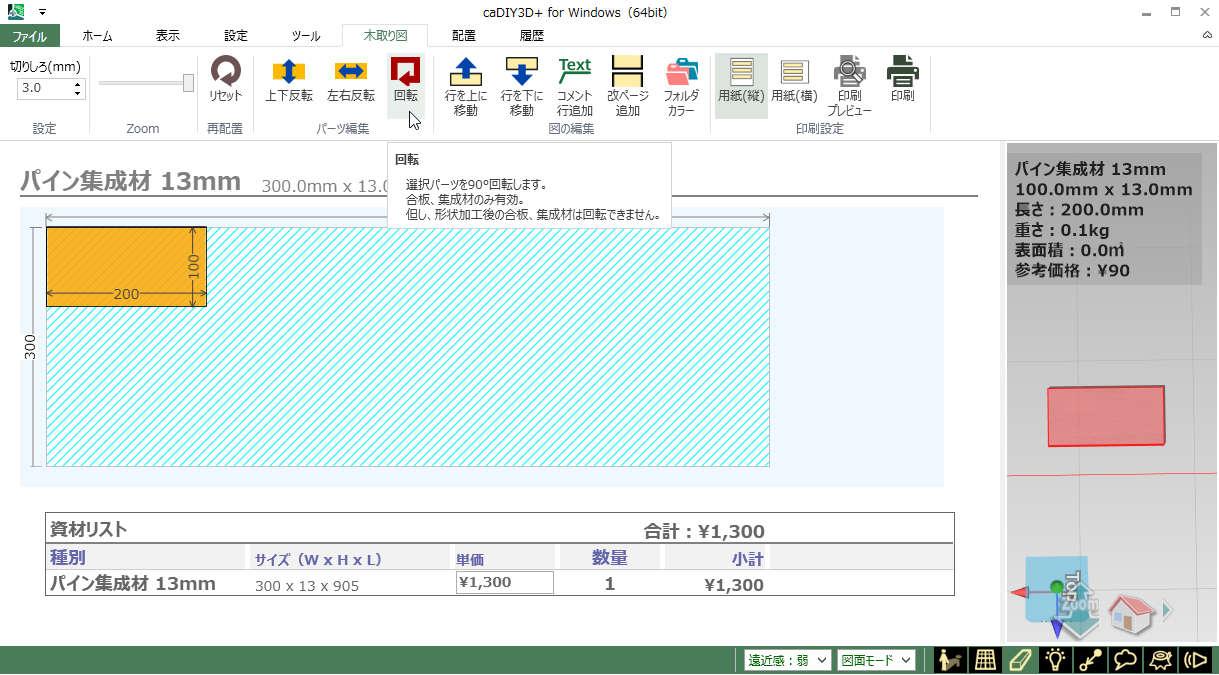1219x675 pixels.
Task: Increase the 切りしろ value with the up arrow
Action: (78, 84)
